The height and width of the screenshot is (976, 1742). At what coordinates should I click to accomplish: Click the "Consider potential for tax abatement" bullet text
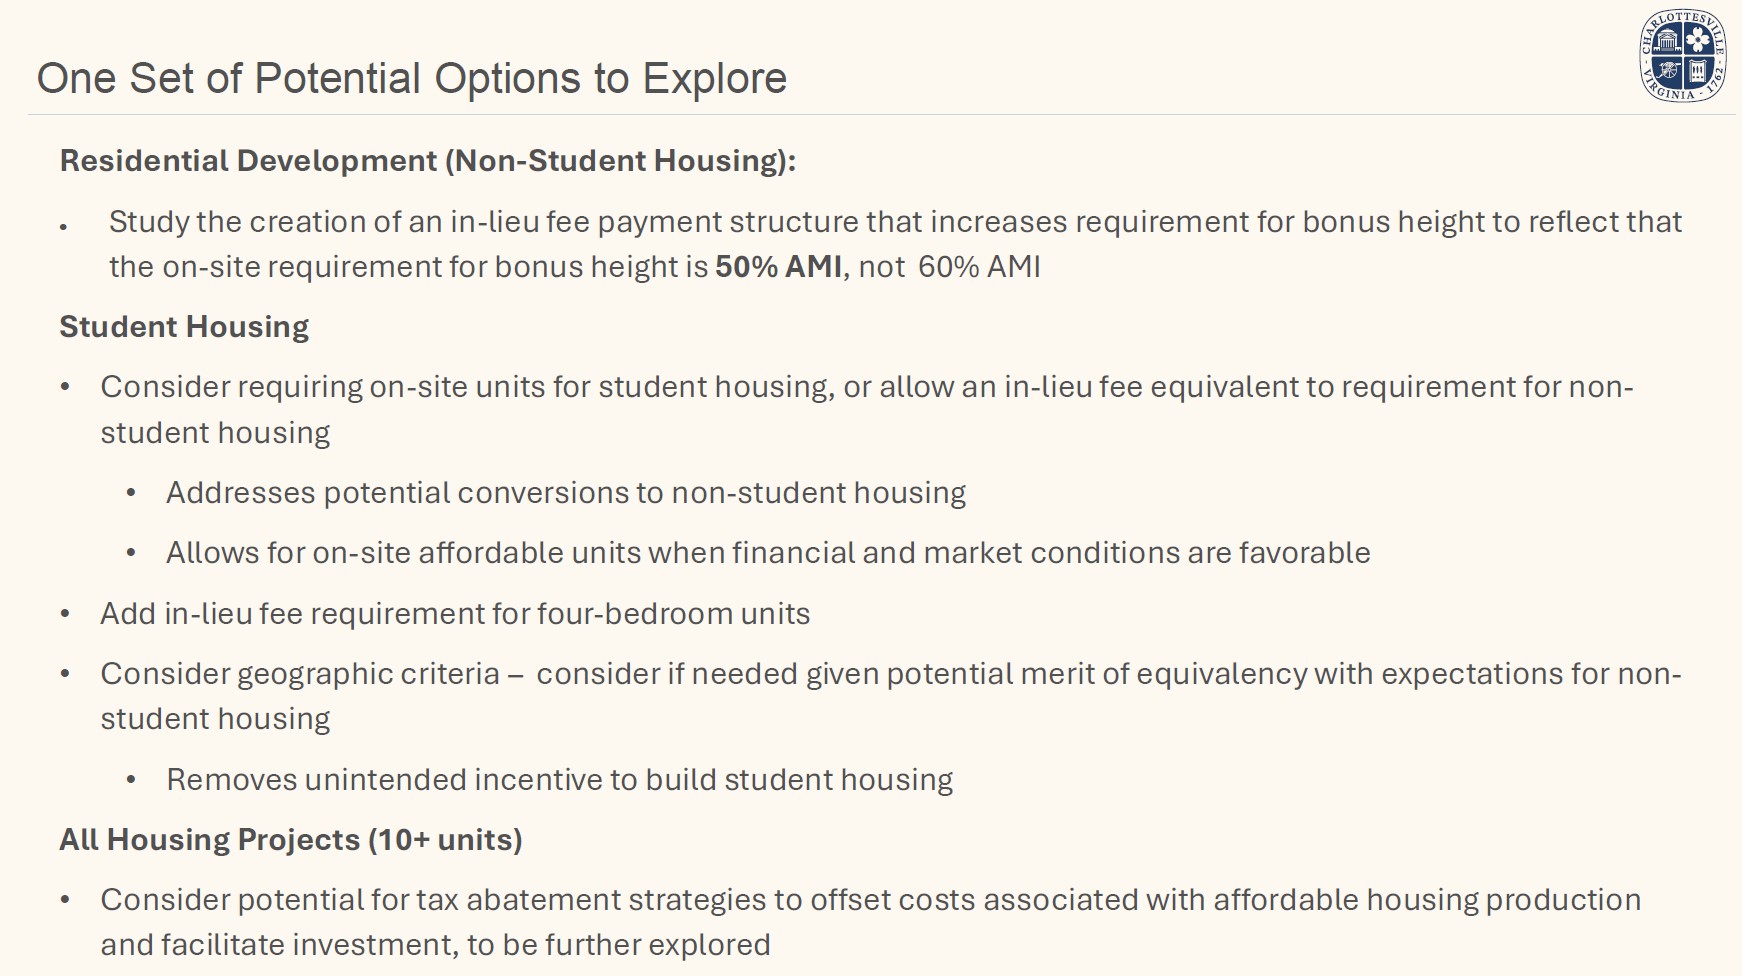(870, 900)
